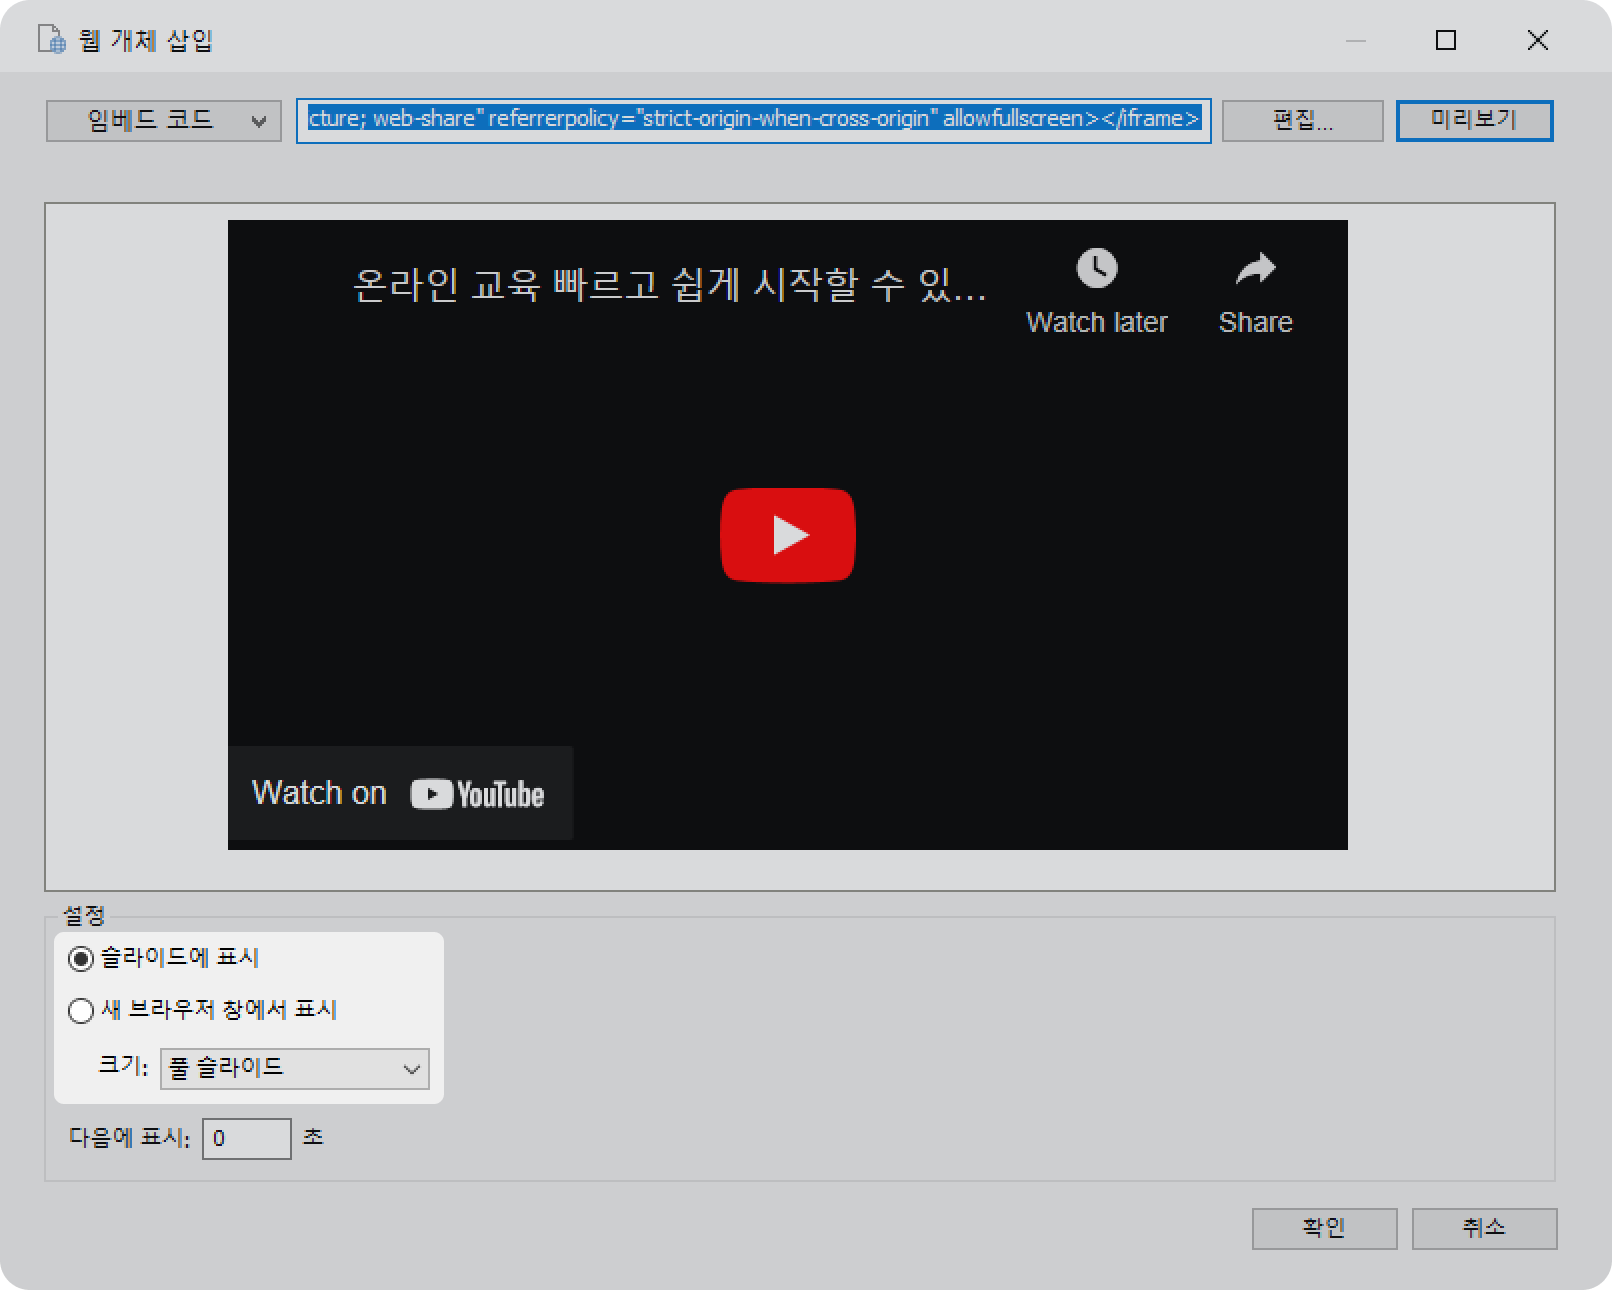Confirm with the 확인 button
Image resolution: width=1612 pixels, height=1290 pixels.
coord(1324,1229)
